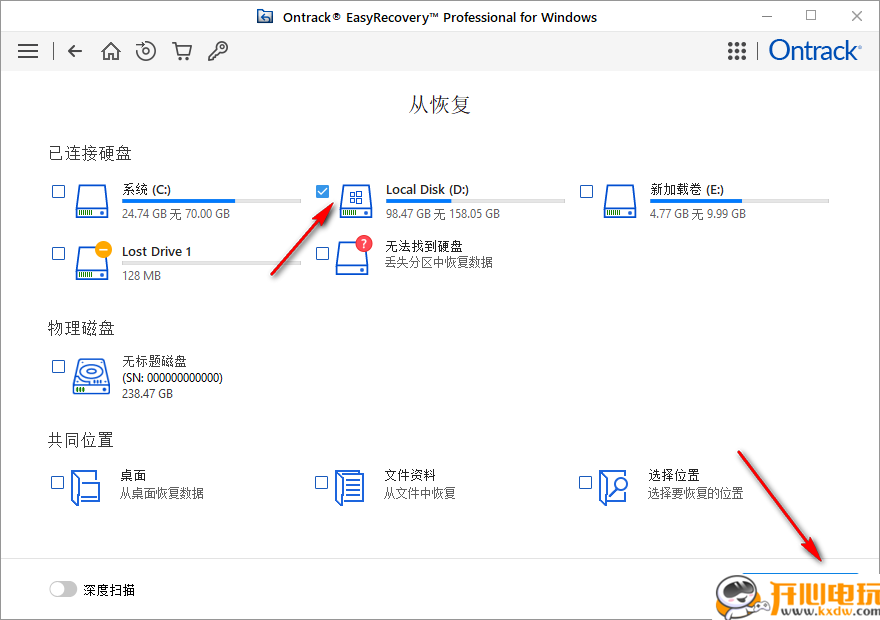Viewport: 880px width, 620px height.
Task: Click the Ontrack logo link
Action: click(814, 50)
